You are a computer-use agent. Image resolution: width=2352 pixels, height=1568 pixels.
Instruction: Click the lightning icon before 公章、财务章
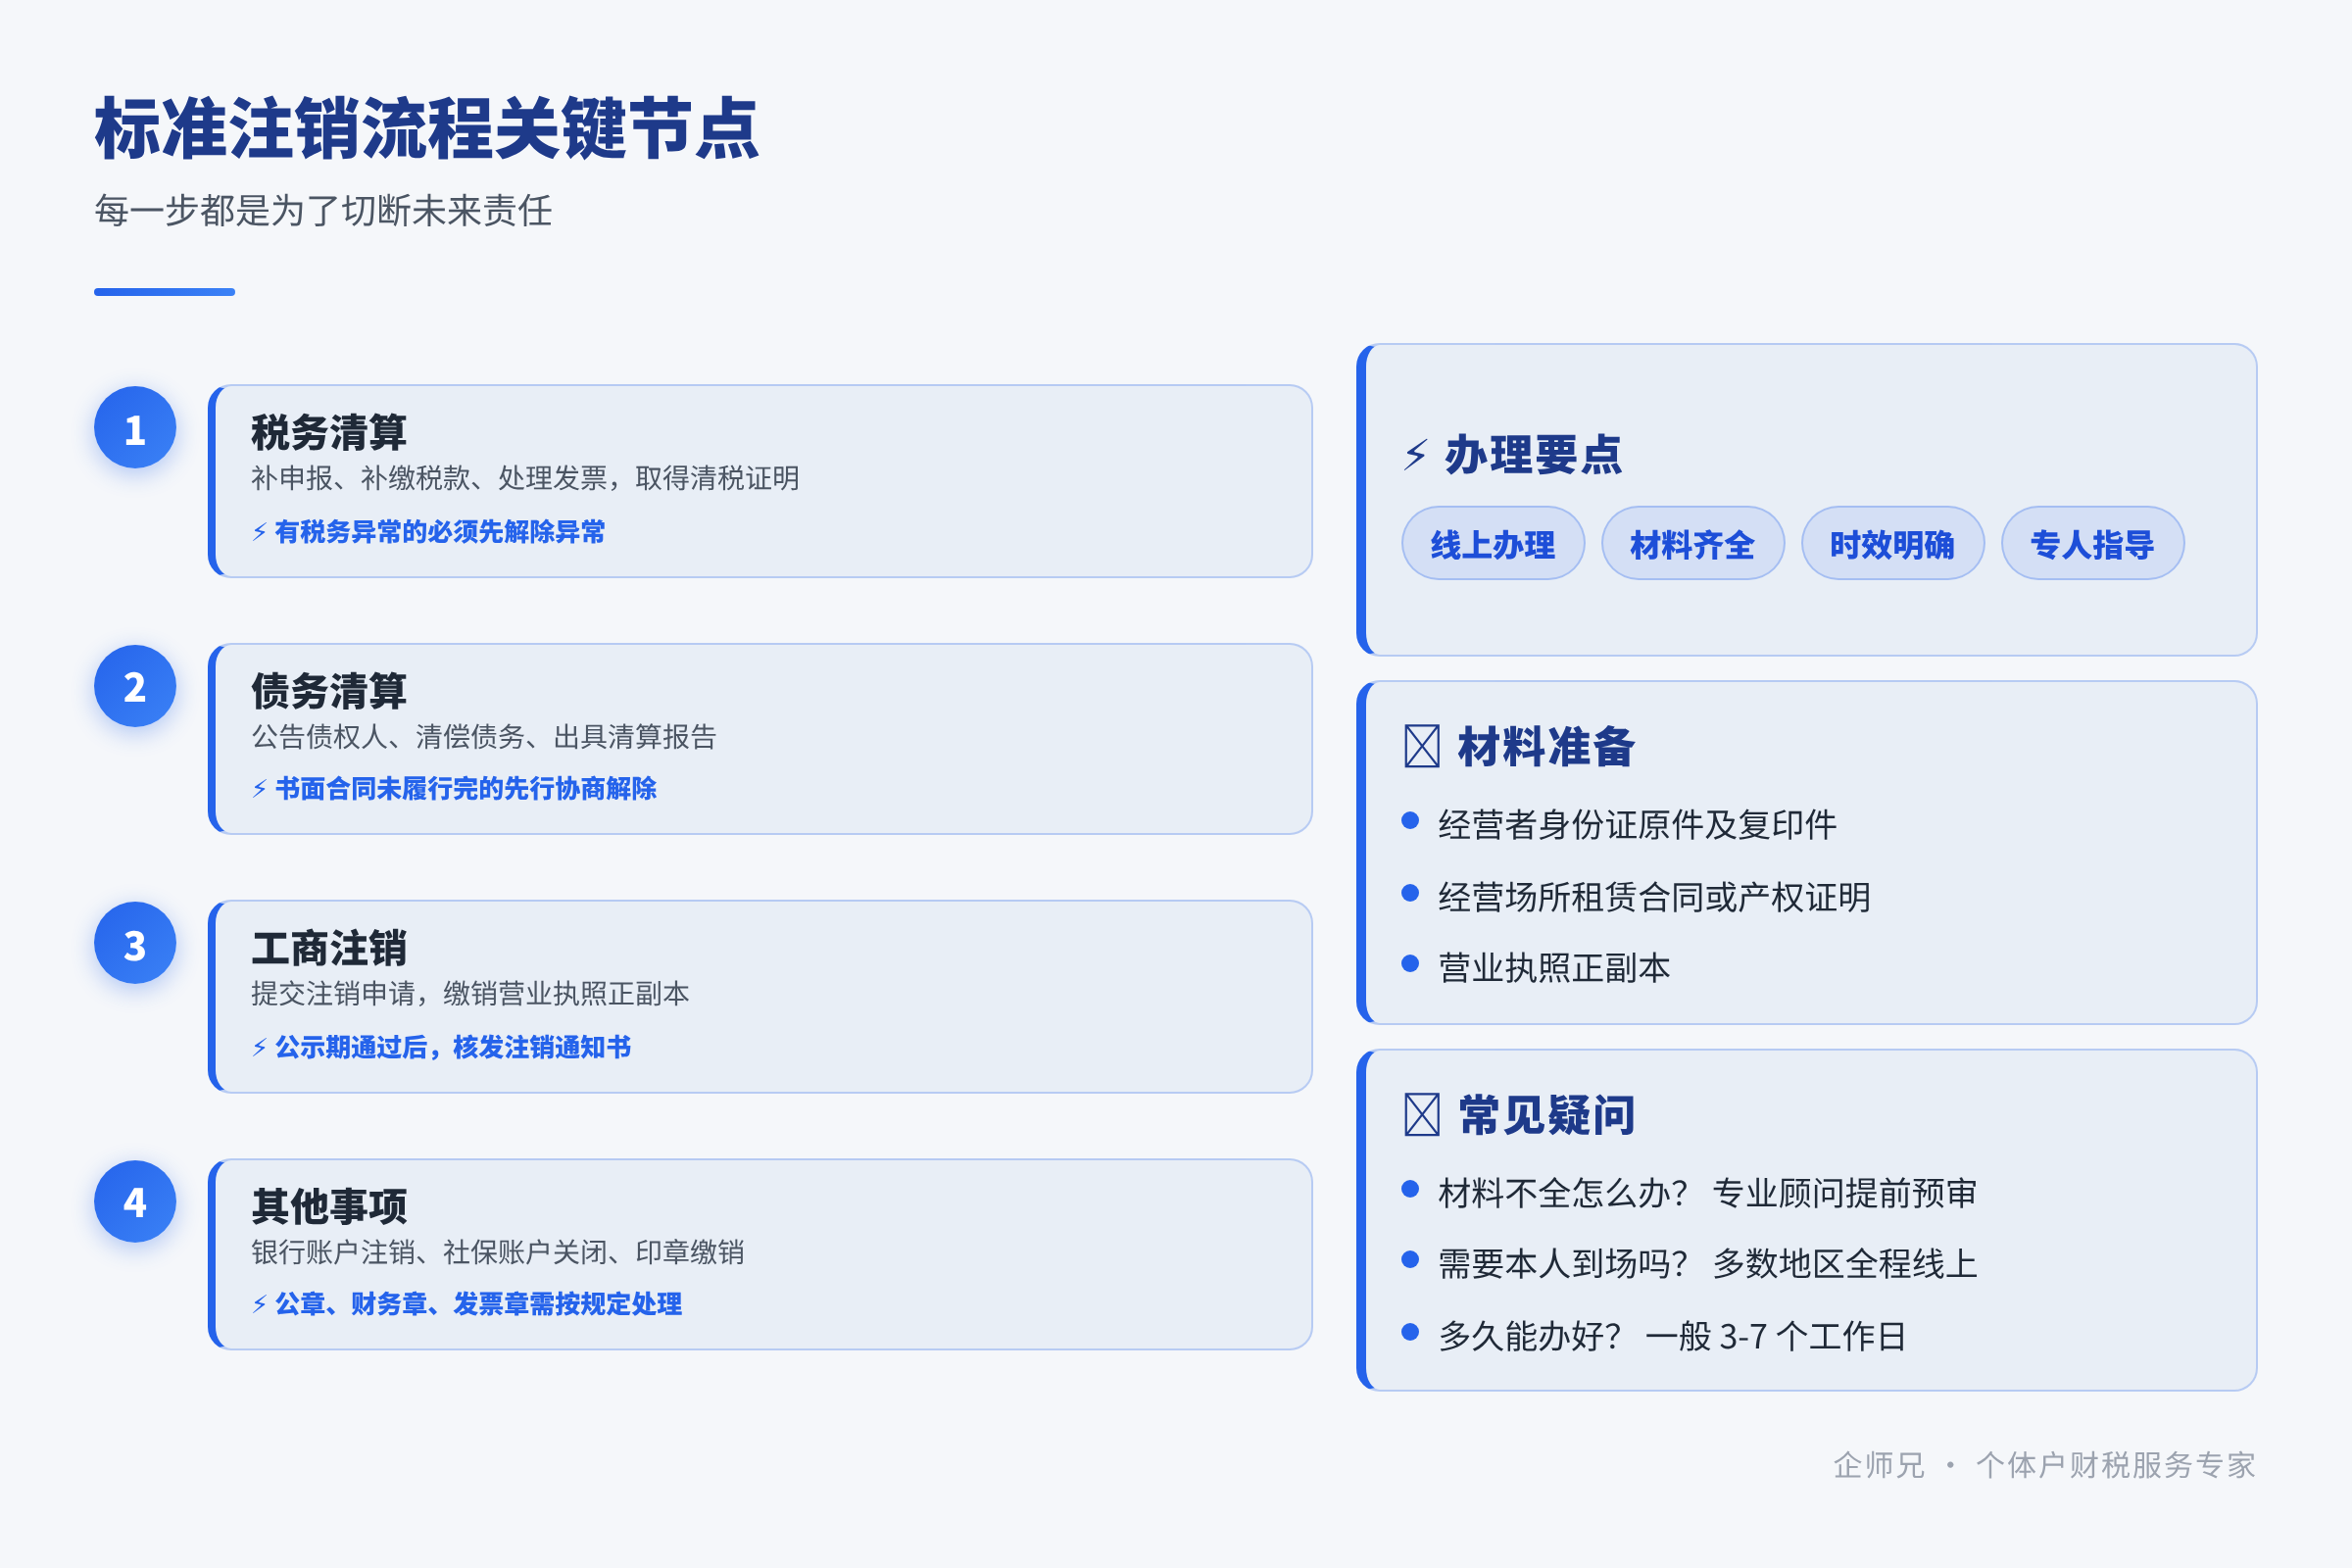pos(260,1304)
